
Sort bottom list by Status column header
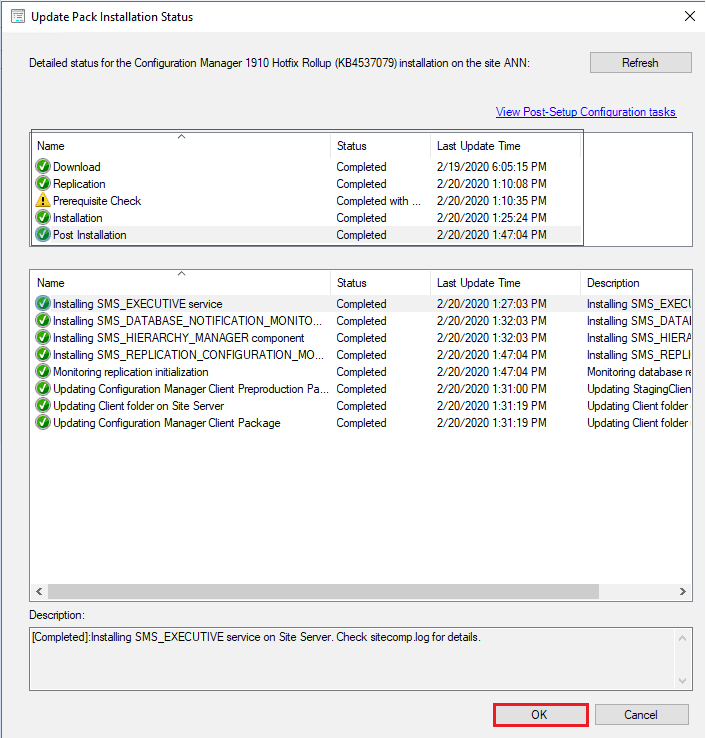click(x=380, y=283)
